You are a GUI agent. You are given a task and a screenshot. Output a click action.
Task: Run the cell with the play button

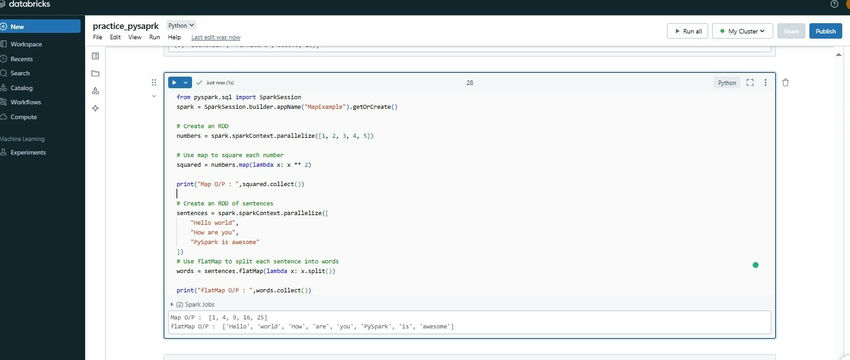[174, 82]
